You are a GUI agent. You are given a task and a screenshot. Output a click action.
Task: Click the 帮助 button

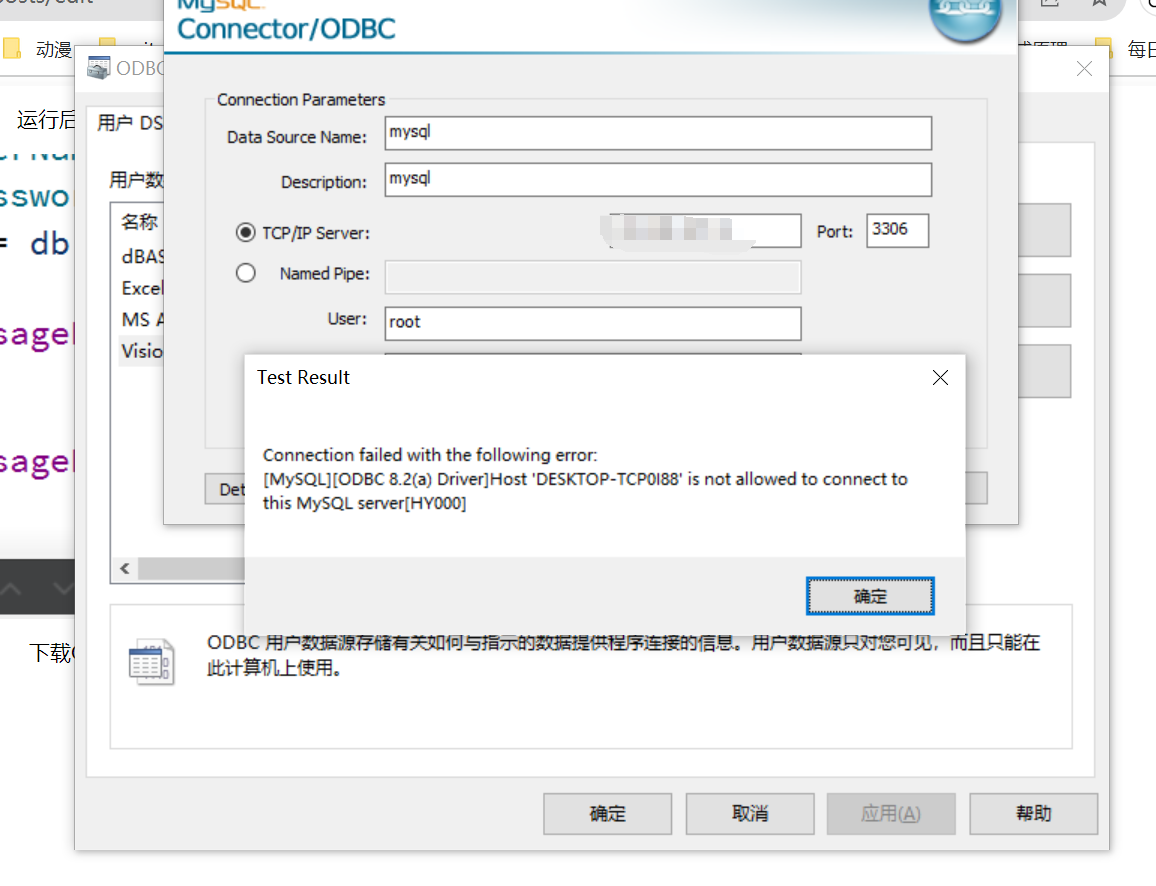tap(1034, 814)
